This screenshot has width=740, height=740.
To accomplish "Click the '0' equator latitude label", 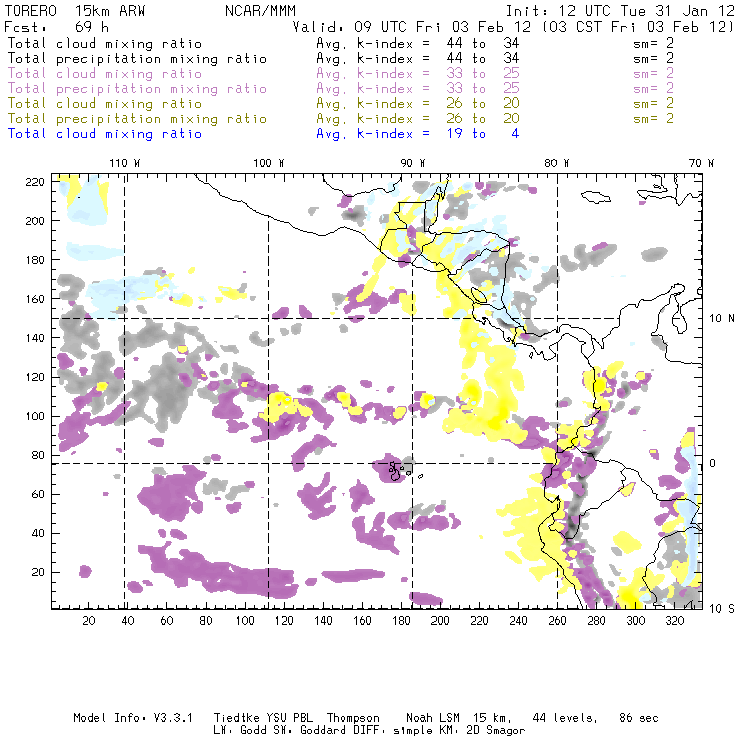I will [713, 463].
